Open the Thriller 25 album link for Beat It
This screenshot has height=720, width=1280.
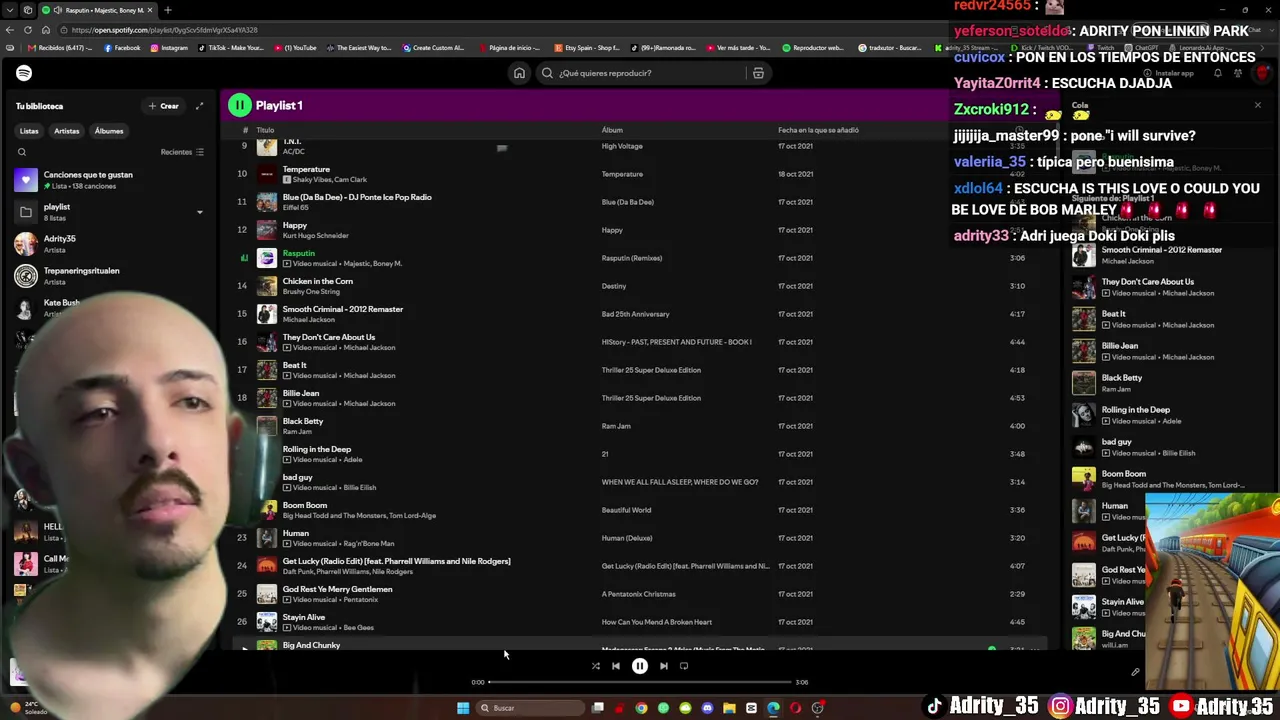click(651, 370)
